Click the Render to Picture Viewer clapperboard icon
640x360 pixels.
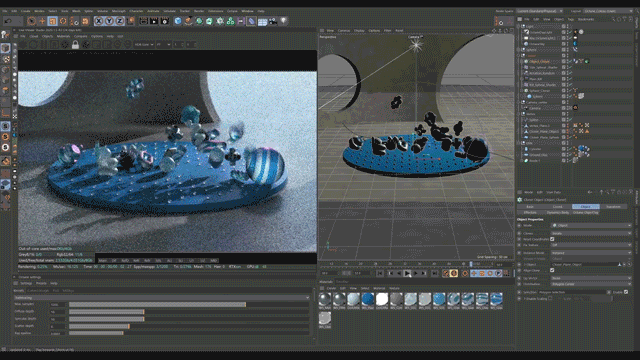point(154,21)
